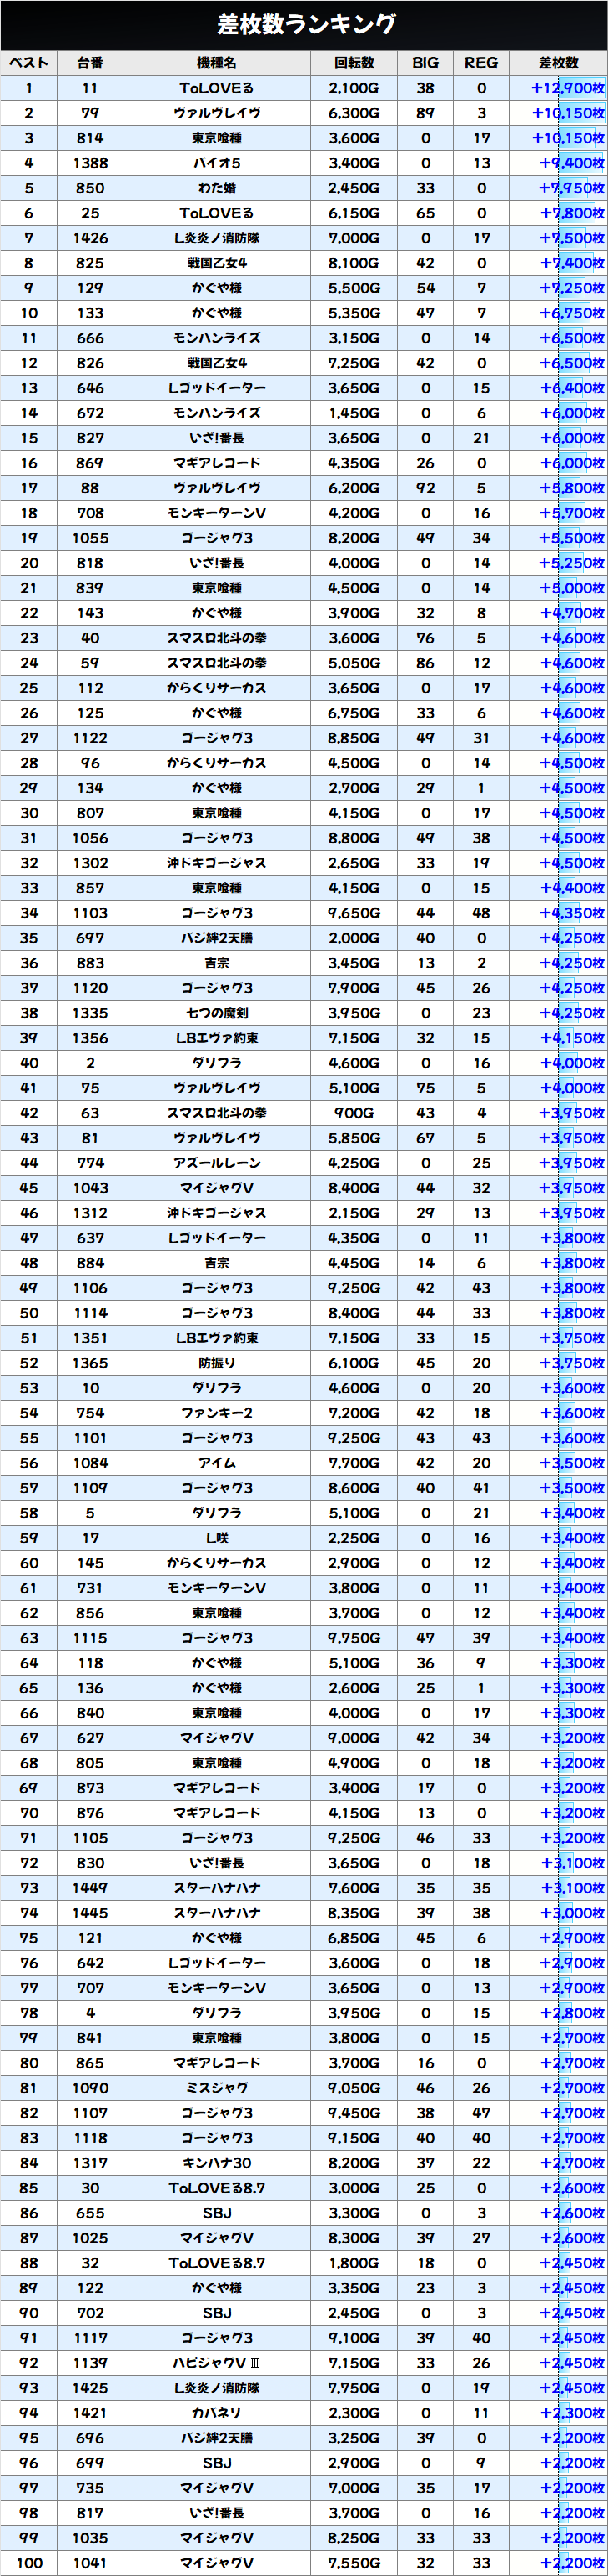Click the +6,750枚 value

click(571, 313)
